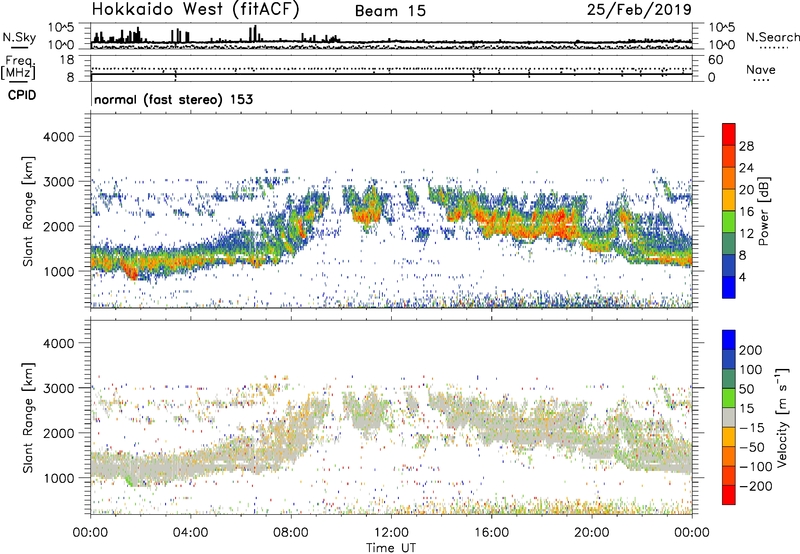Click the 'N.Search' legend label
Viewport: 800px width, 554px height.
(x=772, y=37)
